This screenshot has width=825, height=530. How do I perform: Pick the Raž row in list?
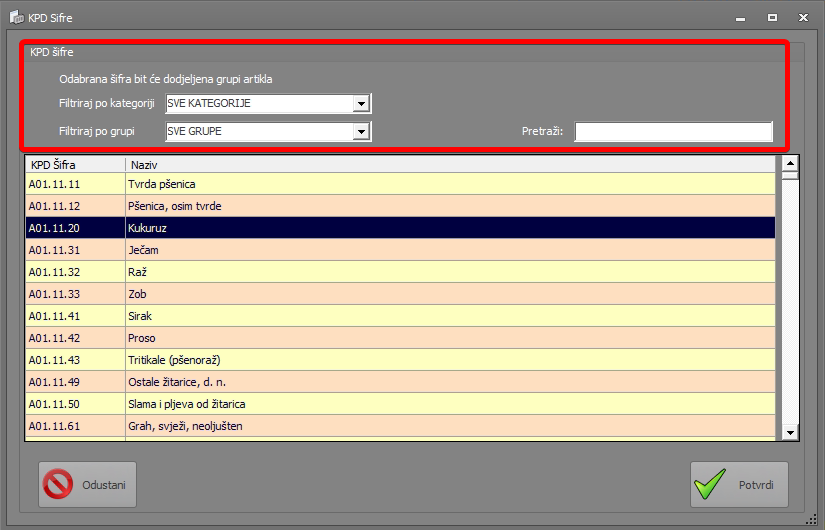point(400,272)
